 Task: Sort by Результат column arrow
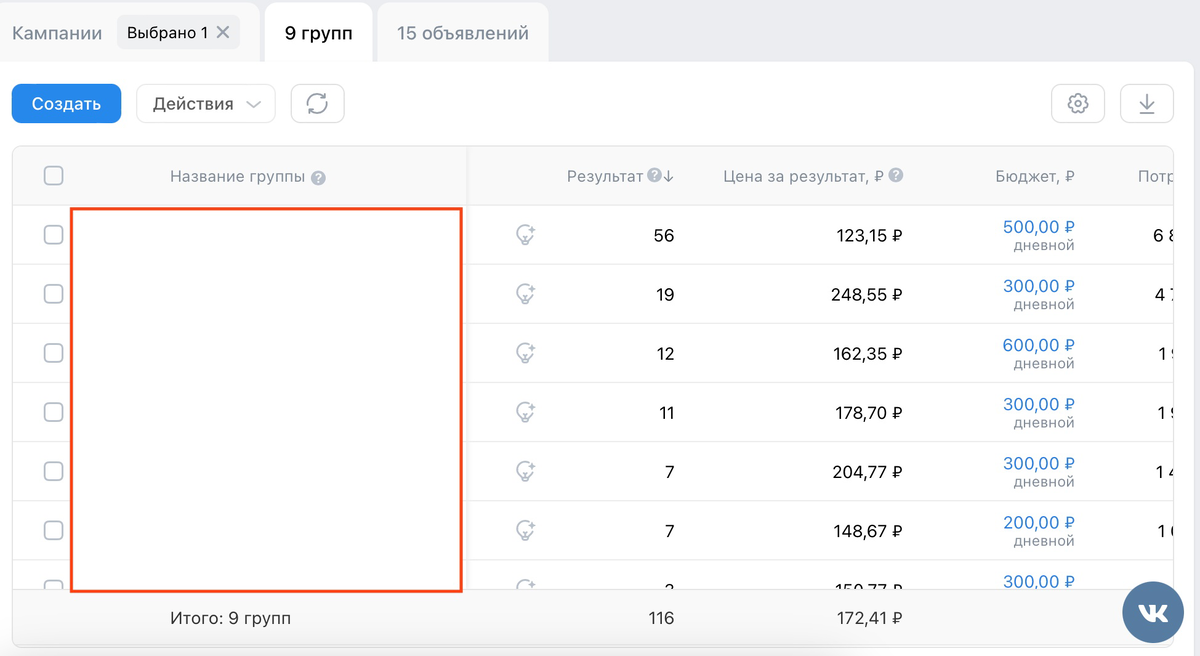click(x=669, y=176)
